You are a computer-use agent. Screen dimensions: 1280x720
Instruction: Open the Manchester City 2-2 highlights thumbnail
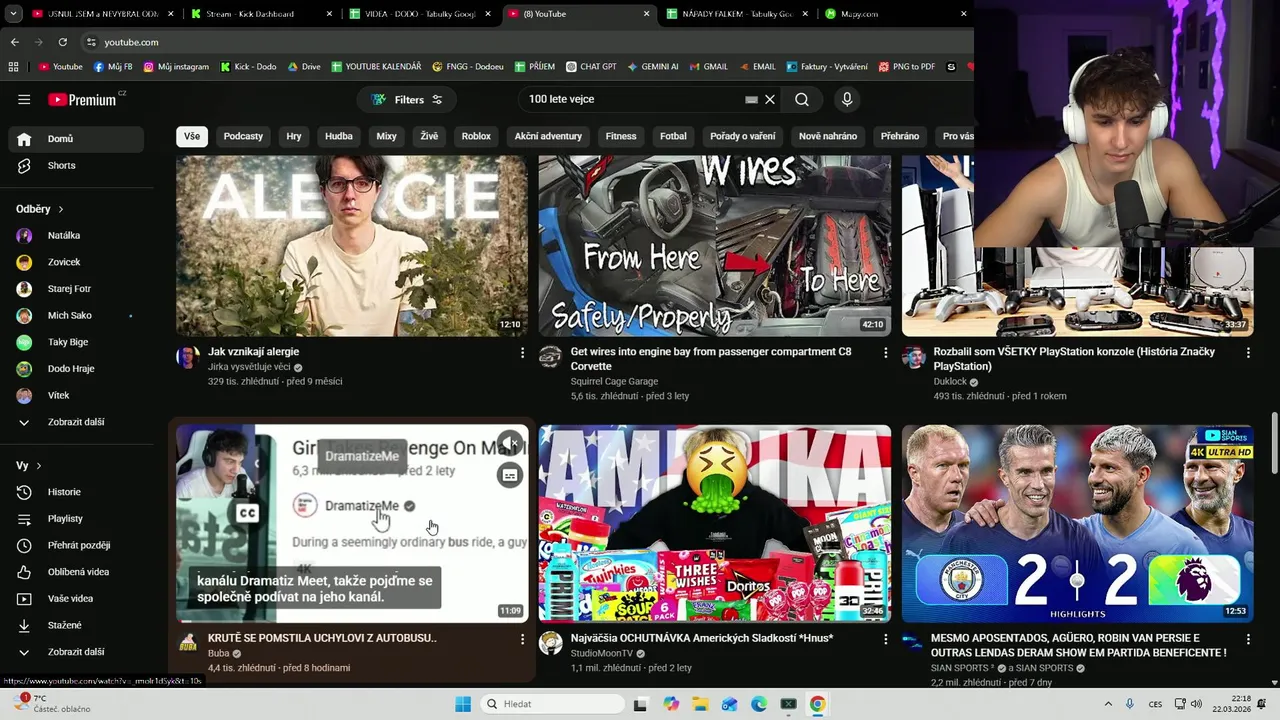point(1077,524)
